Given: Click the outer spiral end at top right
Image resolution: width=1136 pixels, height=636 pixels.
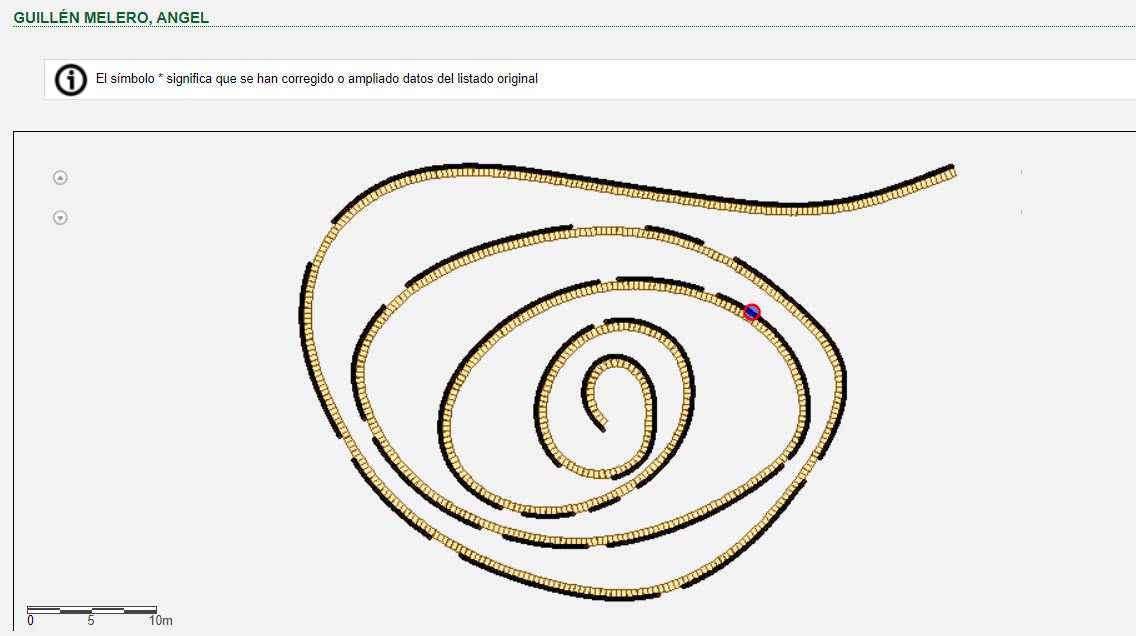Looking at the screenshot, I should point(950,171).
